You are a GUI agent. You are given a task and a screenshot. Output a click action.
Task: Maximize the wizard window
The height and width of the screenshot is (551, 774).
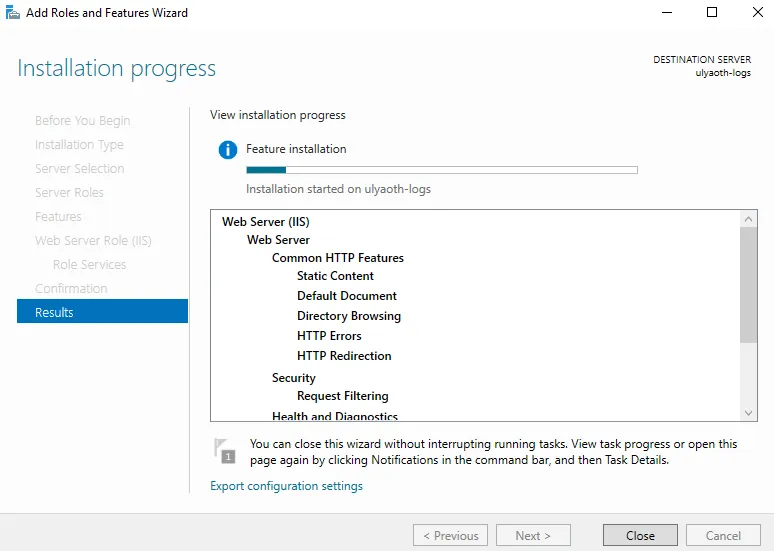click(712, 13)
